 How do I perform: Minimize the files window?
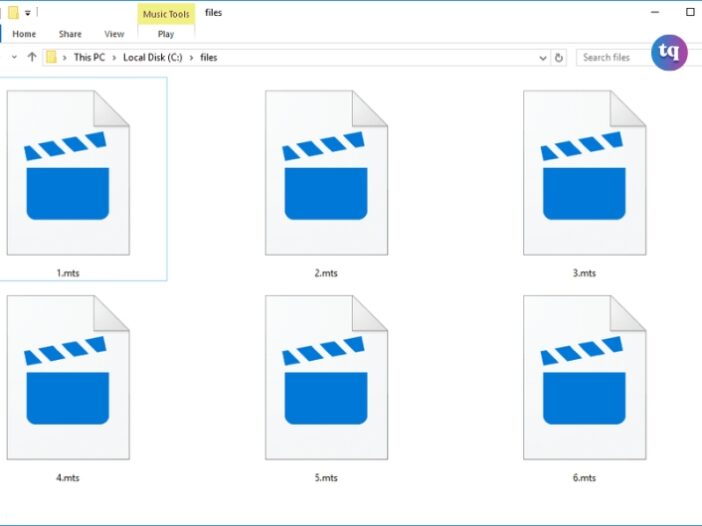655,12
